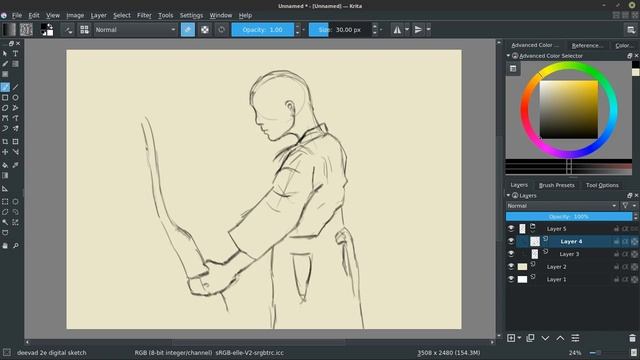Viewport: 640px width, 360px height.
Task: Open the brush editor settings icon
Action: pos(69,30)
